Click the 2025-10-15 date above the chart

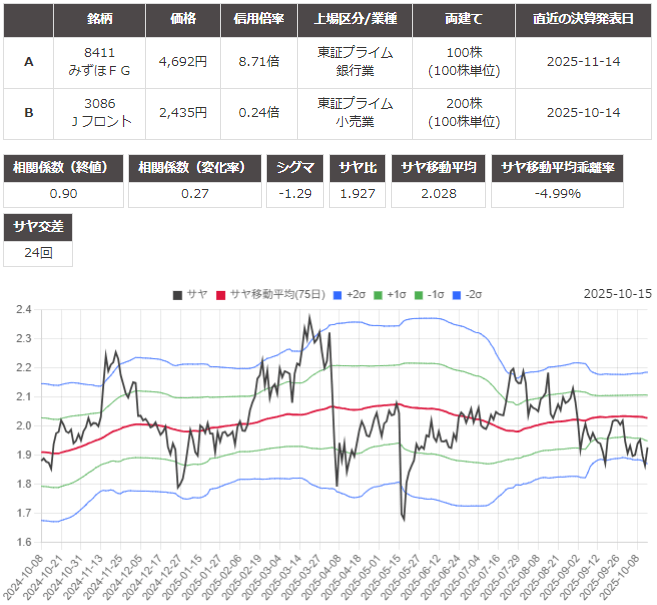point(617,293)
